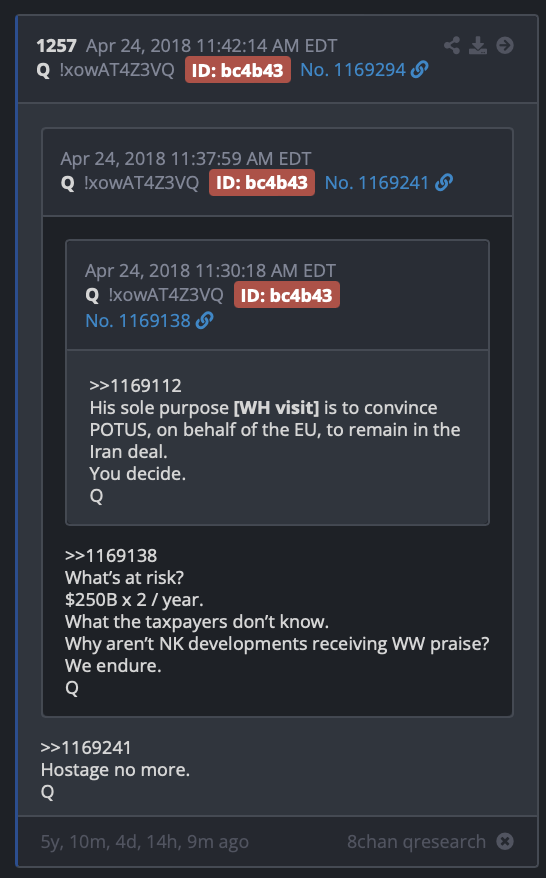Follow the >>1169112 reply reference
Viewport: 546px width, 878px height.
point(136,386)
